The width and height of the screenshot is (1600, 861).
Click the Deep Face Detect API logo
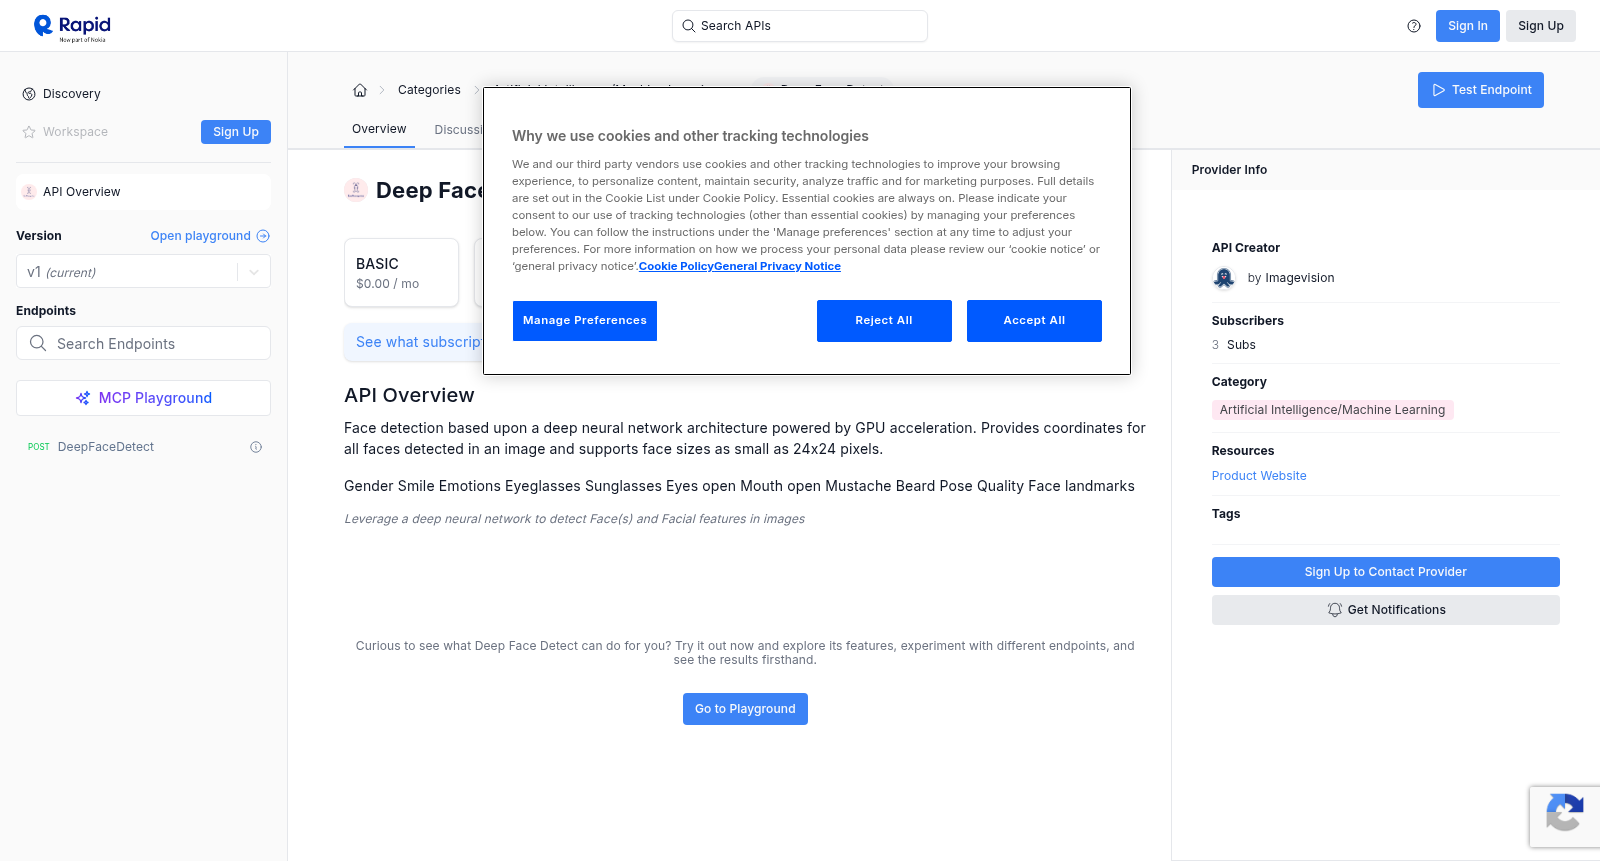(356, 190)
